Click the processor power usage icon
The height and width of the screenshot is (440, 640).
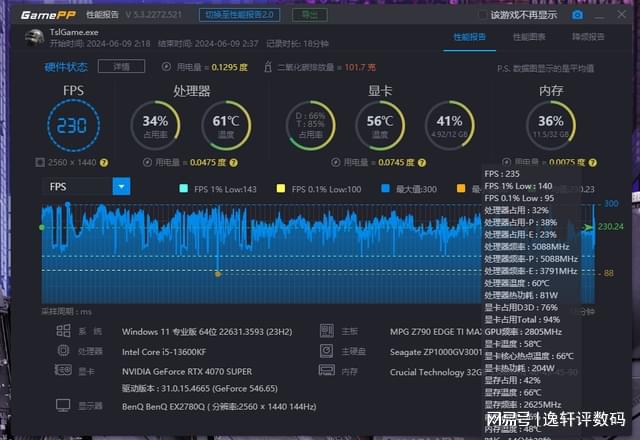147,162
